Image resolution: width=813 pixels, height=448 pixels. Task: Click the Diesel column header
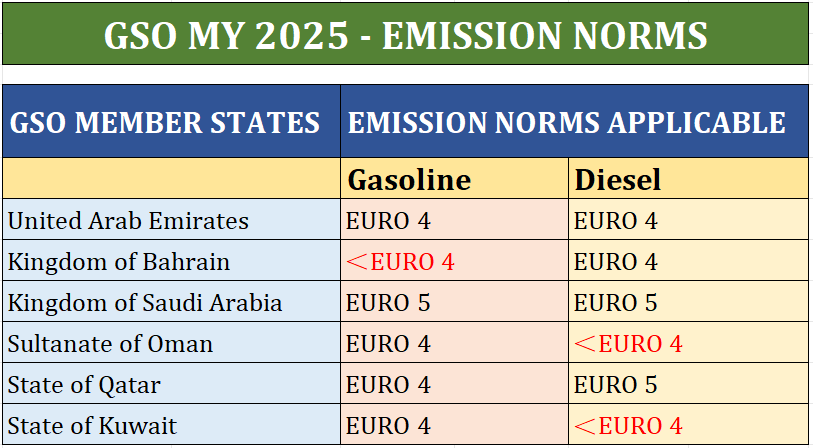tap(689, 178)
